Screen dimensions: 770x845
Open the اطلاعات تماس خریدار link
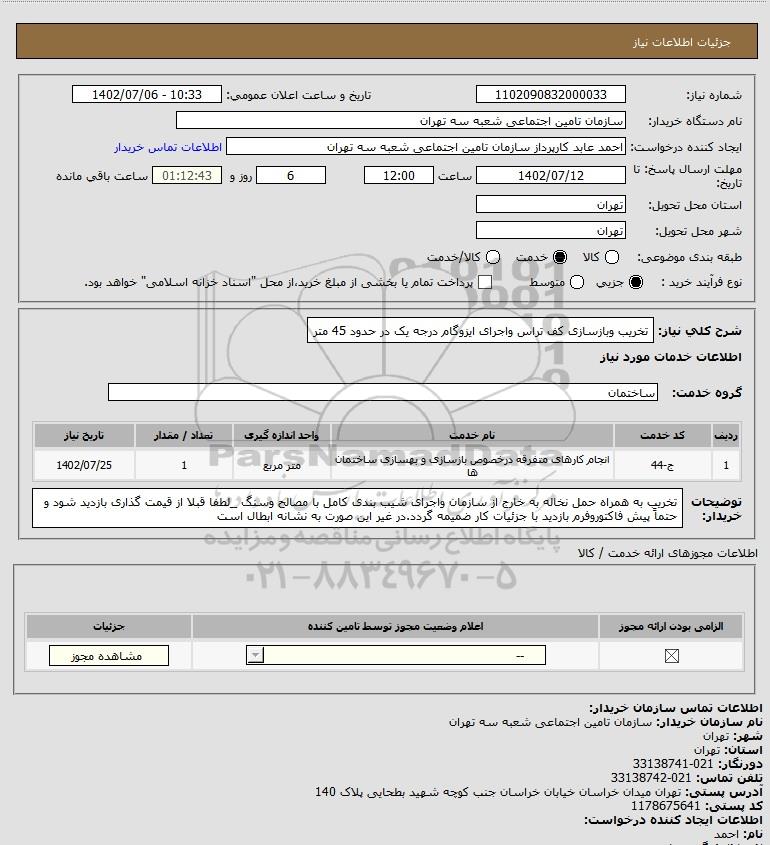pyautogui.click(x=168, y=147)
